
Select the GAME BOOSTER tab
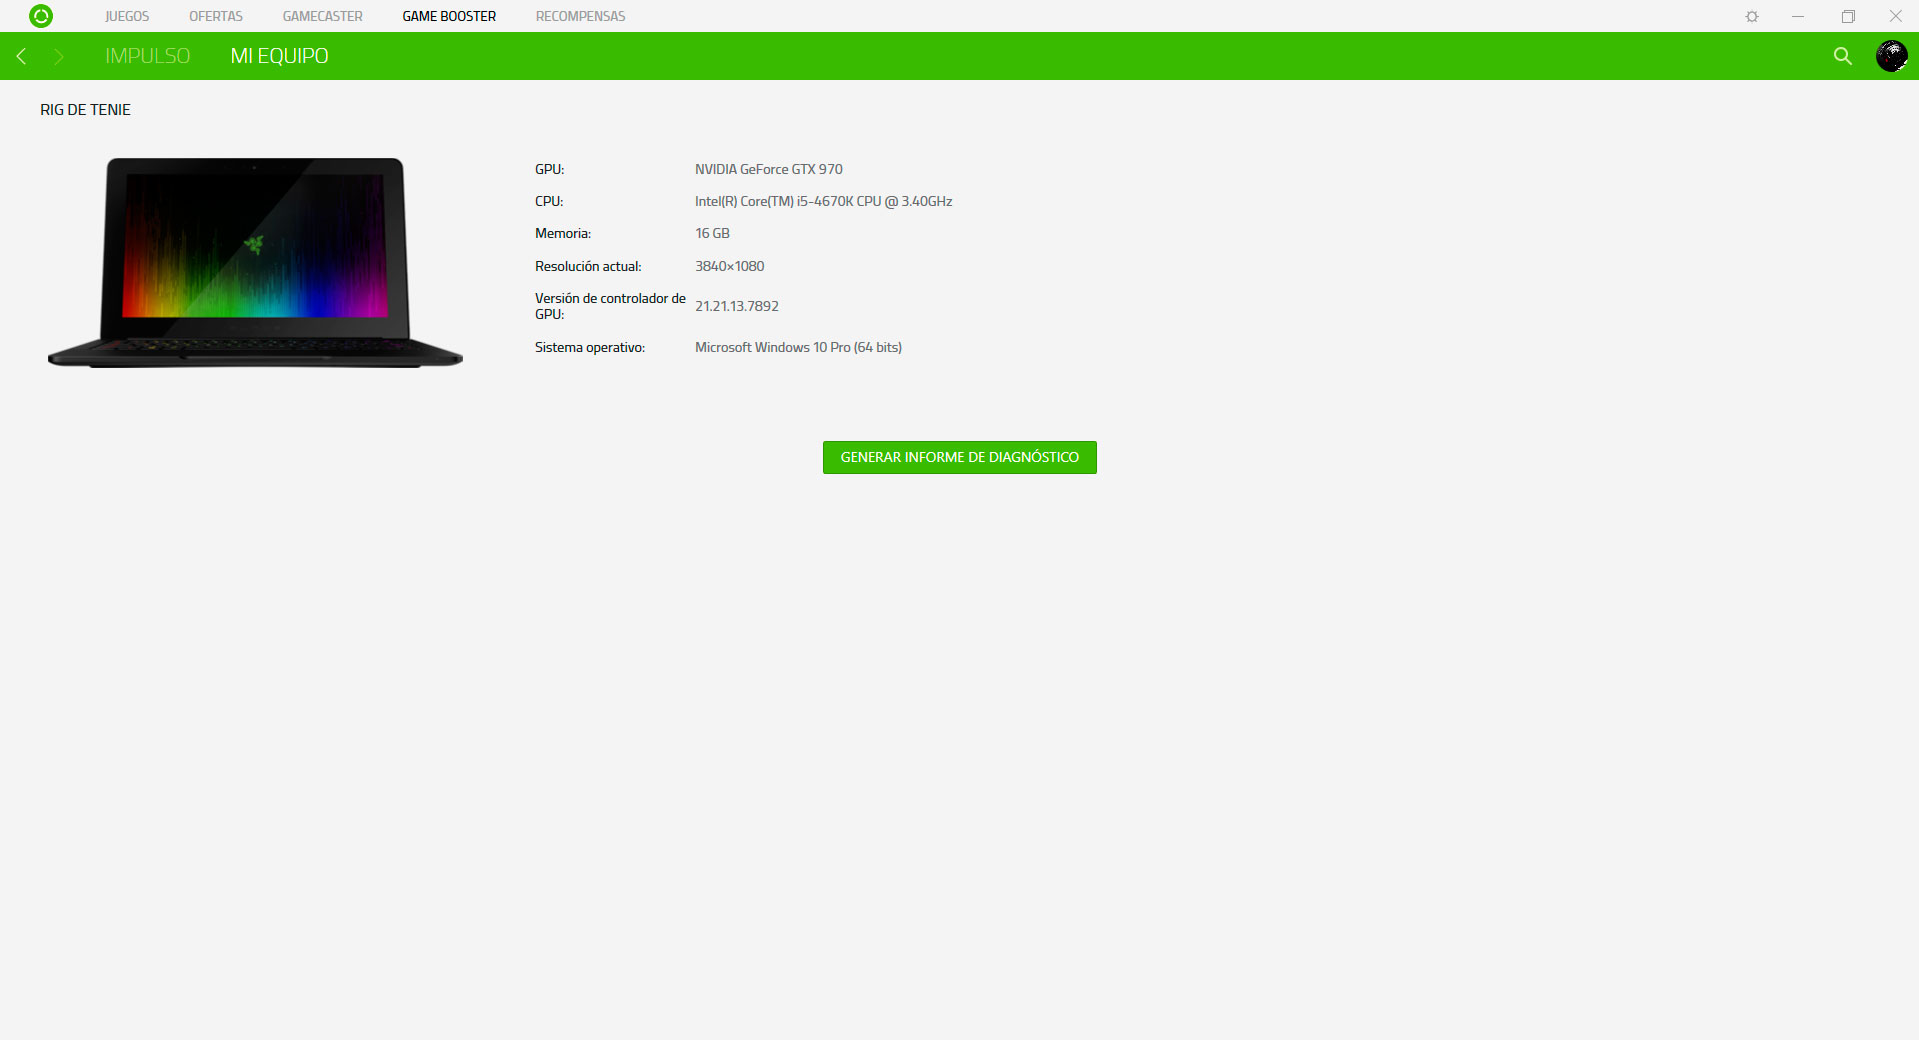tap(449, 16)
